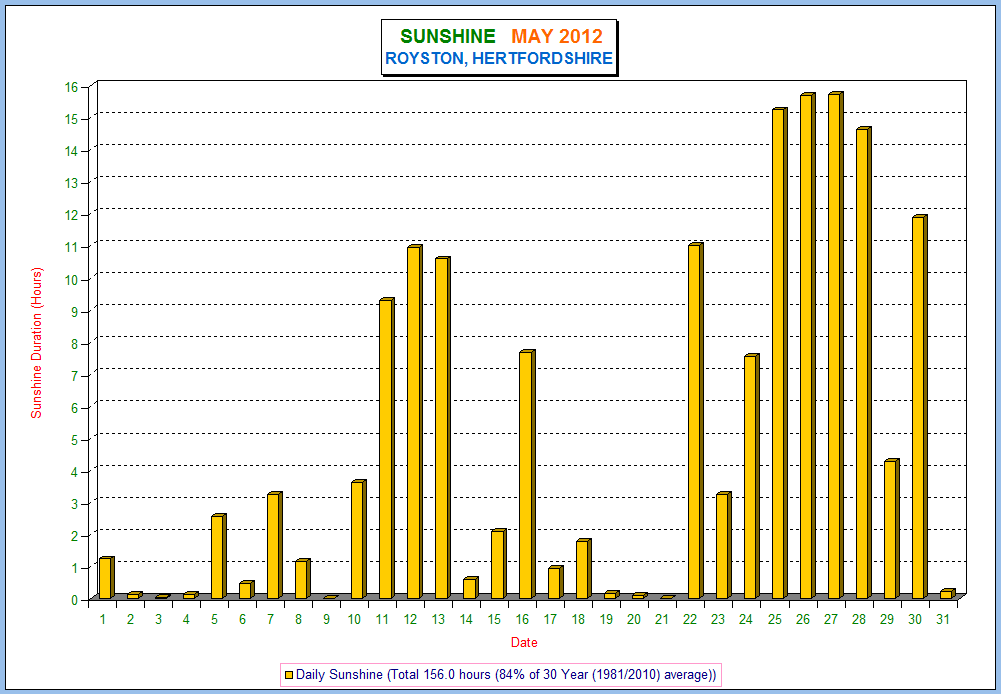
Task: Click the bar for date 14
Action: click(x=471, y=588)
